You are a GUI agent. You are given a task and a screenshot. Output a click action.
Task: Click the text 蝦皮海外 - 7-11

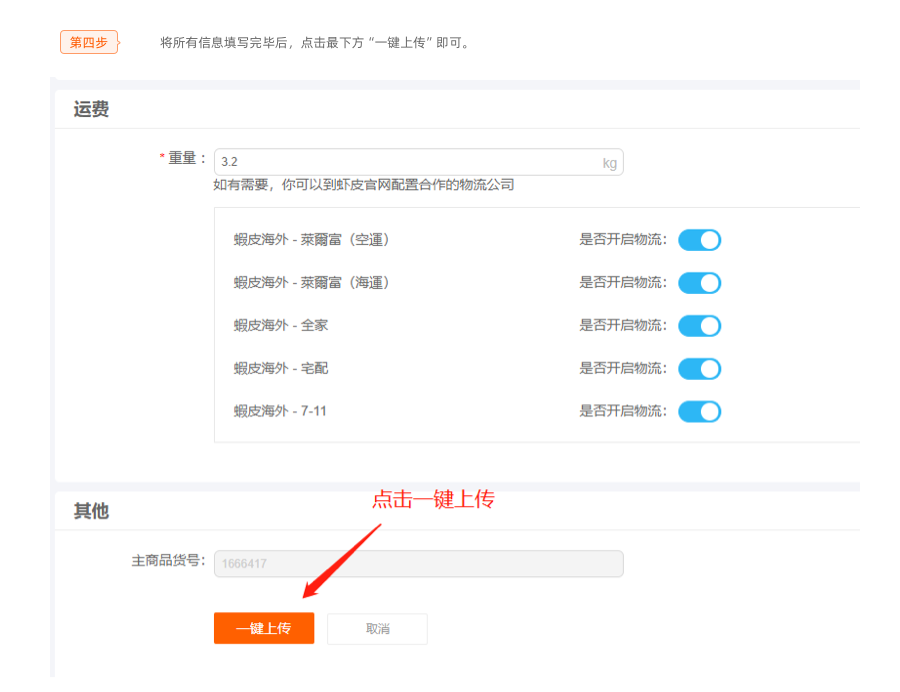280,411
